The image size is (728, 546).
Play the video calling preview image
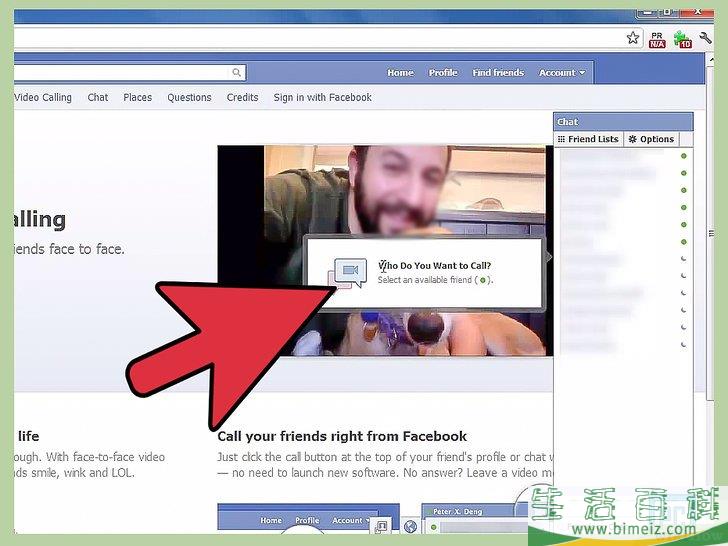pyautogui.click(x=385, y=251)
